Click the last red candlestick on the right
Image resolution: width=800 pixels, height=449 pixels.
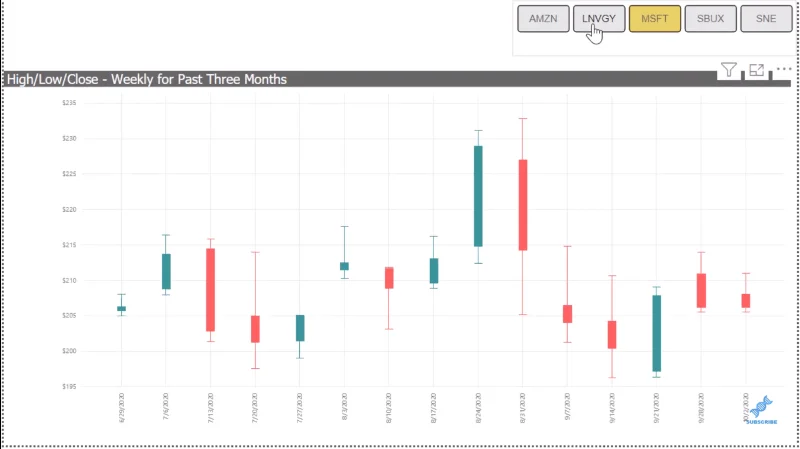click(x=746, y=301)
